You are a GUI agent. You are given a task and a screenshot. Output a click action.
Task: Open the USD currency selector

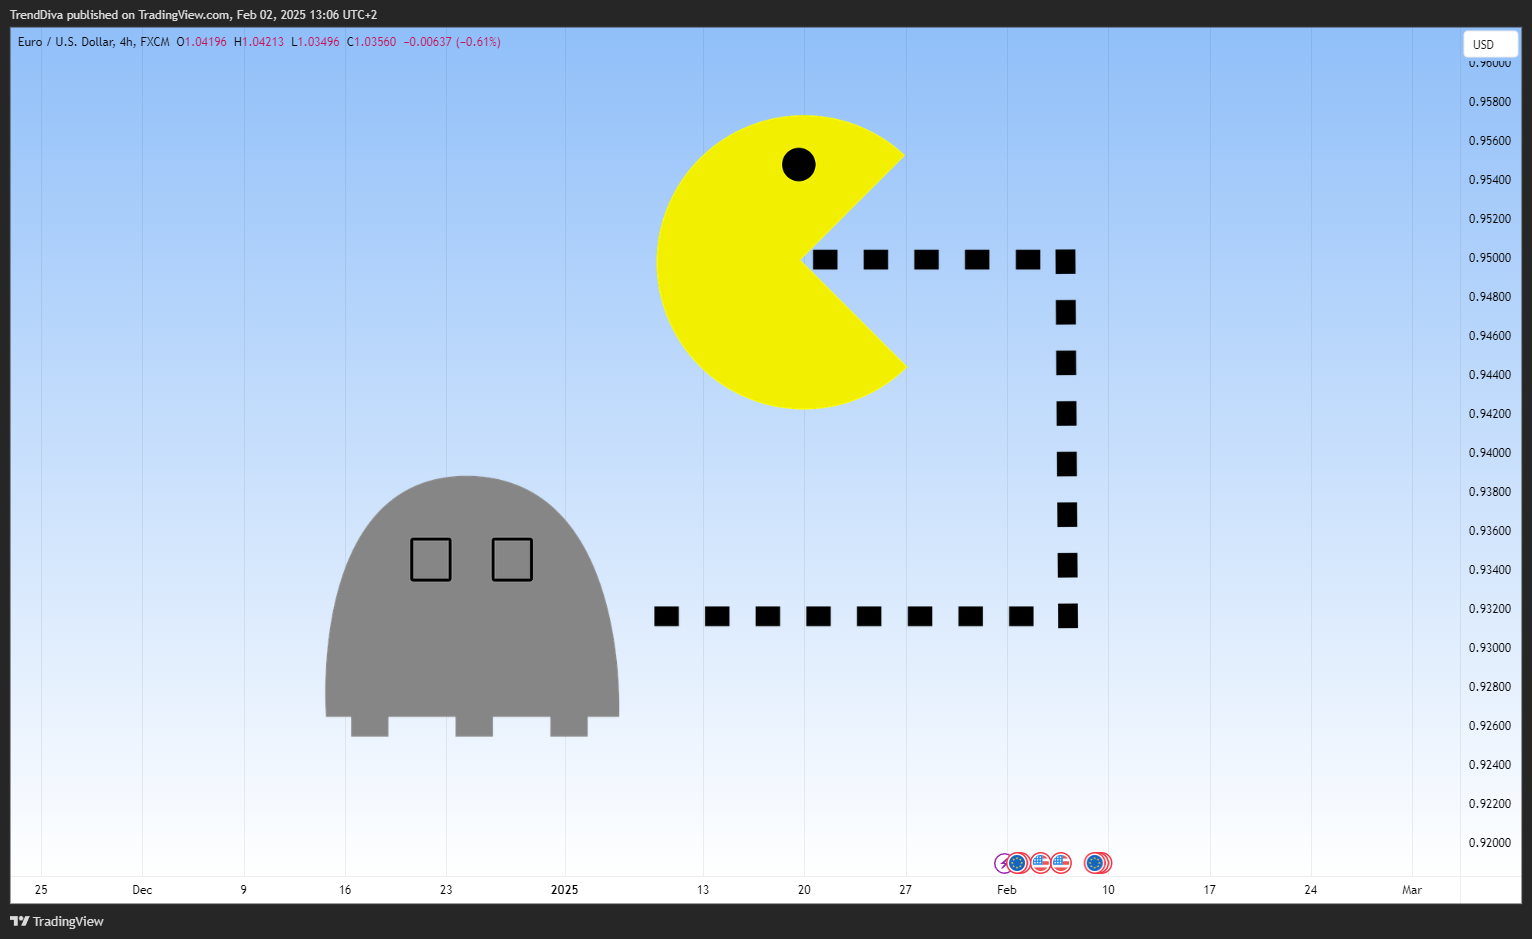[x=1490, y=44]
